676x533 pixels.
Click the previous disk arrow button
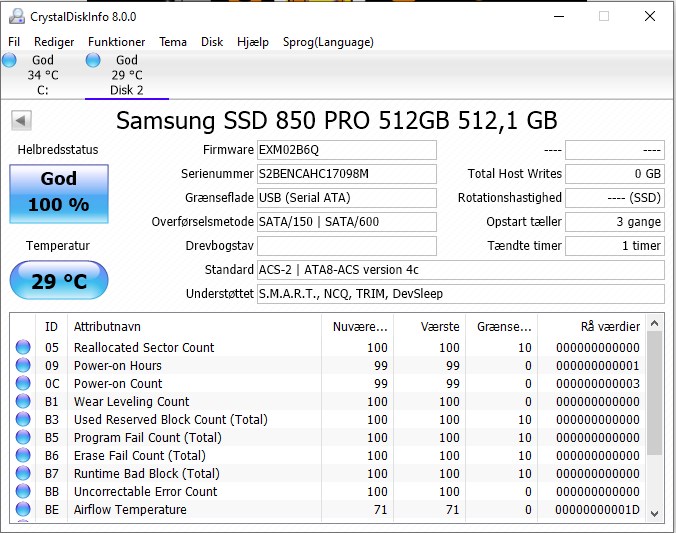[21, 120]
